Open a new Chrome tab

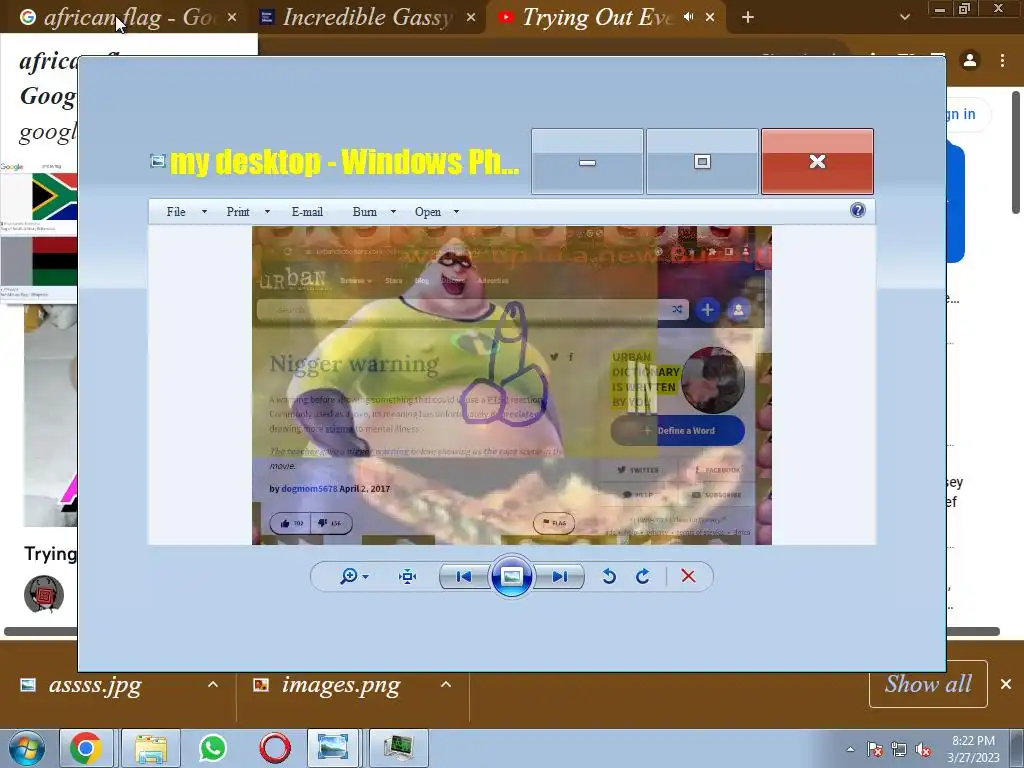(x=748, y=18)
